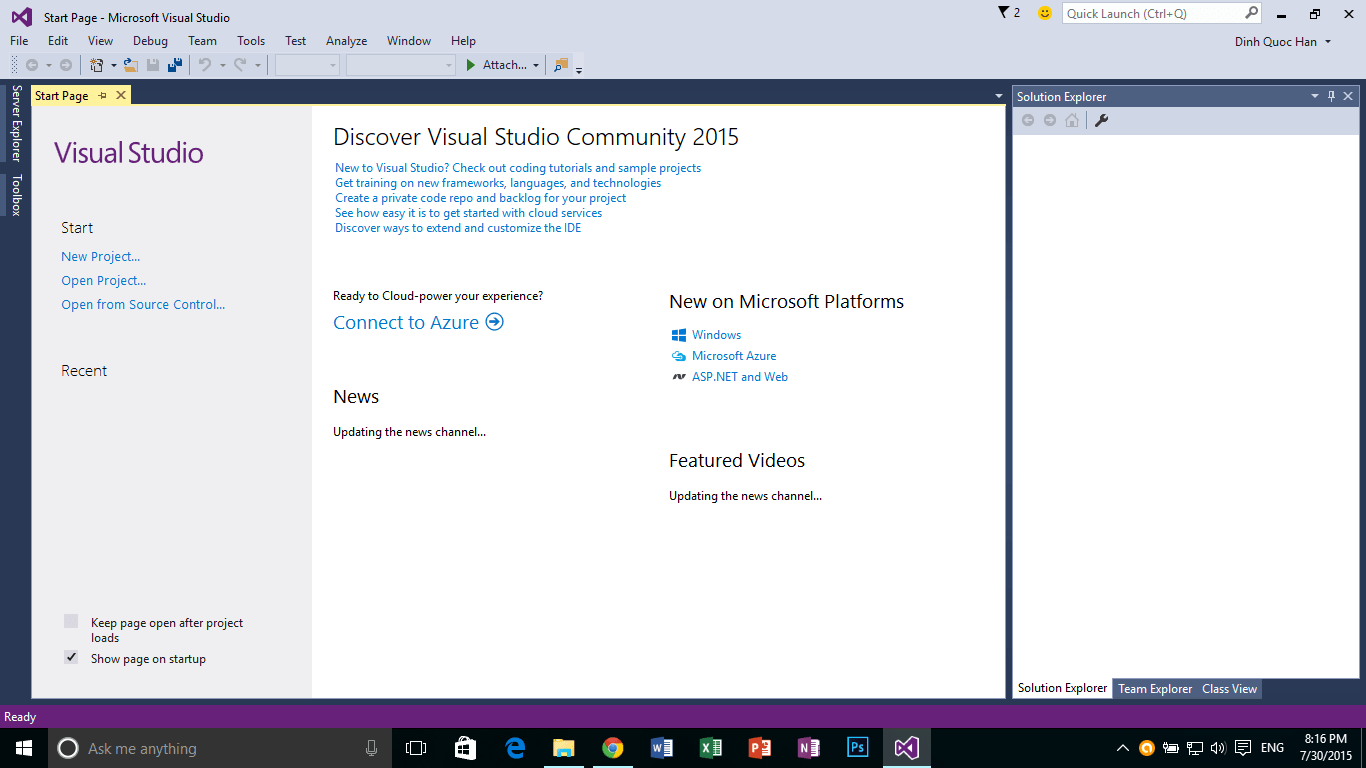Click Open from Source Control... link

point(143,305)
